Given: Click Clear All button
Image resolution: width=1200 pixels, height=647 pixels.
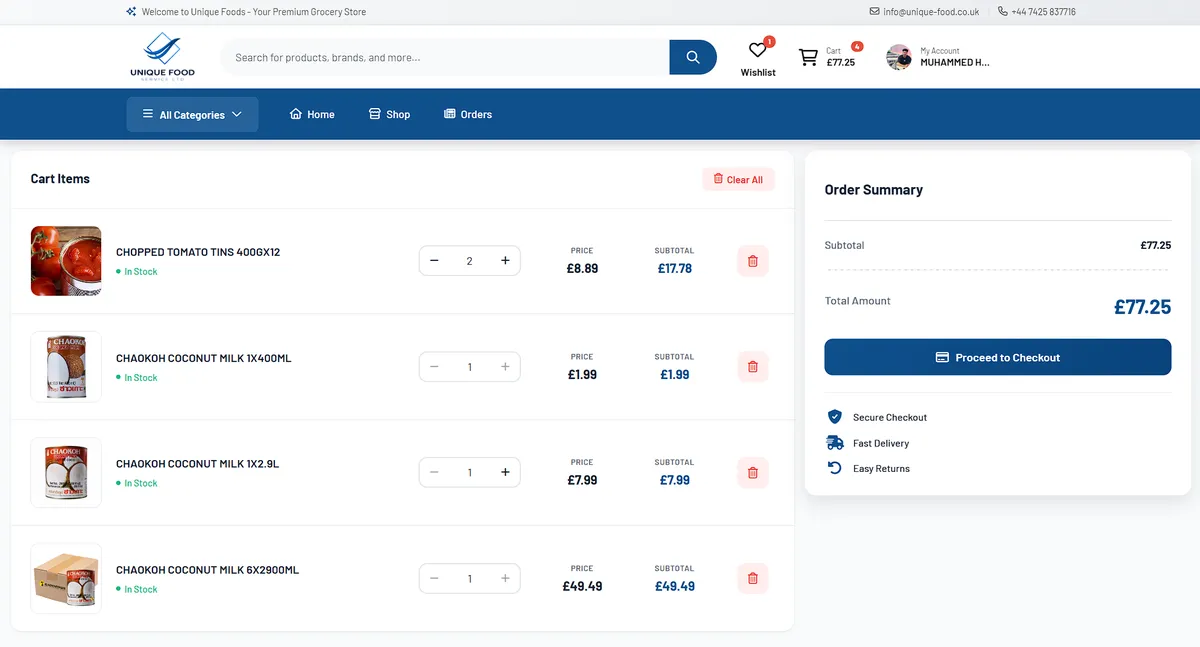Looking at the screenshot, I should (738, 179).
